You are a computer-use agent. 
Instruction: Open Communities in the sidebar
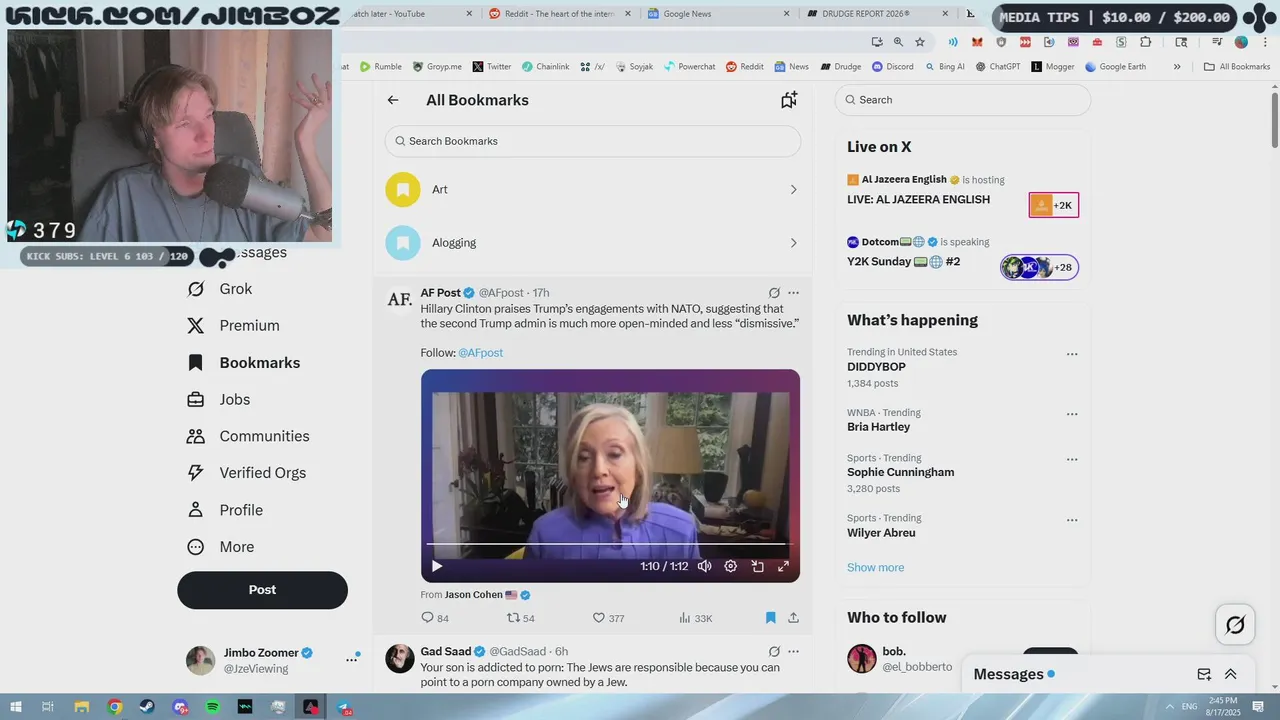(x=248, y=436)
